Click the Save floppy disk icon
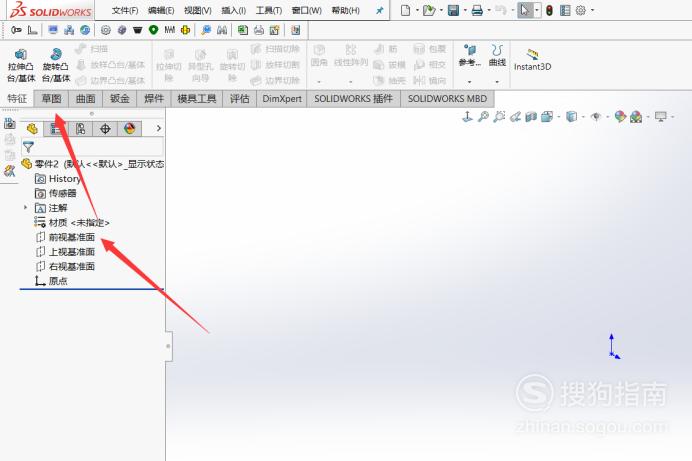692x461 pixels. [x=453, y=10]
